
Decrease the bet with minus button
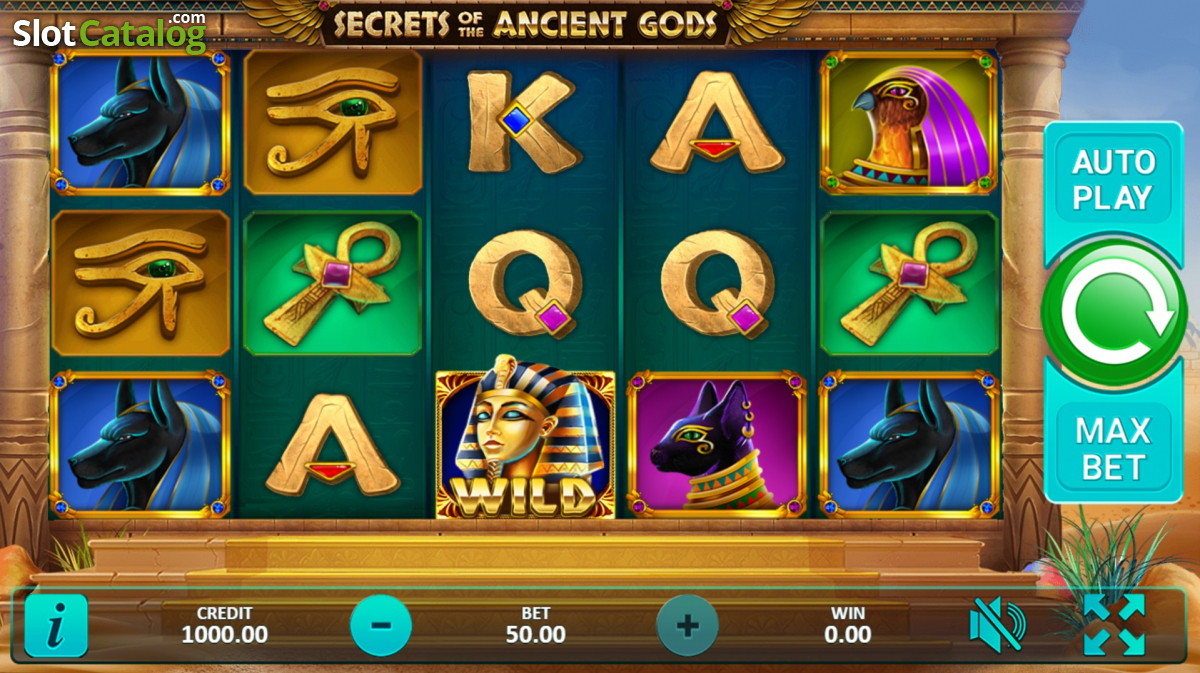pyautogui.click(x=381, y=626)
